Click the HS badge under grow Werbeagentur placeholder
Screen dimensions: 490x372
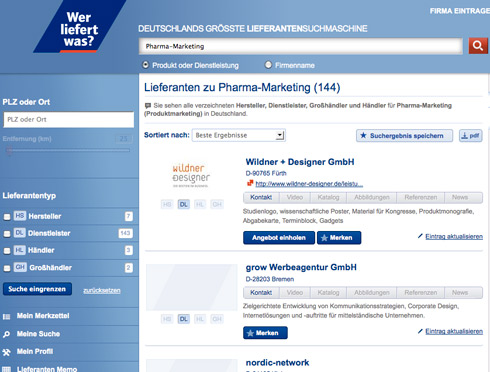tap(167, 319)
